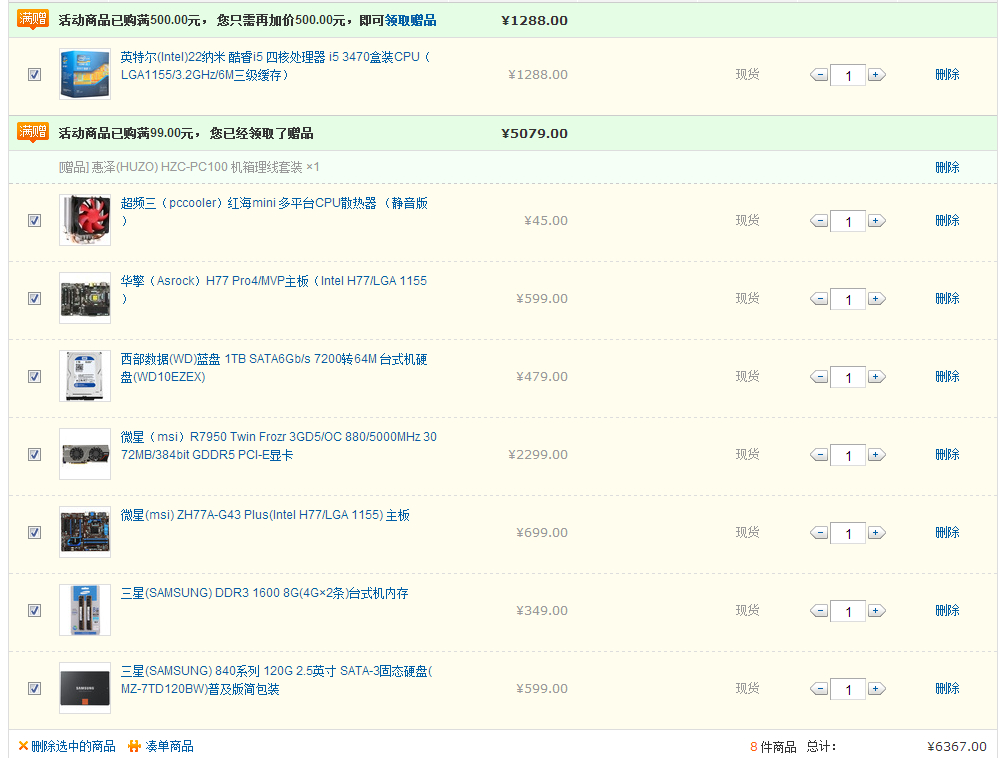The width and height of the screenshot is (1007, 758).
Task: Delete the WD 1TB hard drive from cart
Action: [947, 376]
